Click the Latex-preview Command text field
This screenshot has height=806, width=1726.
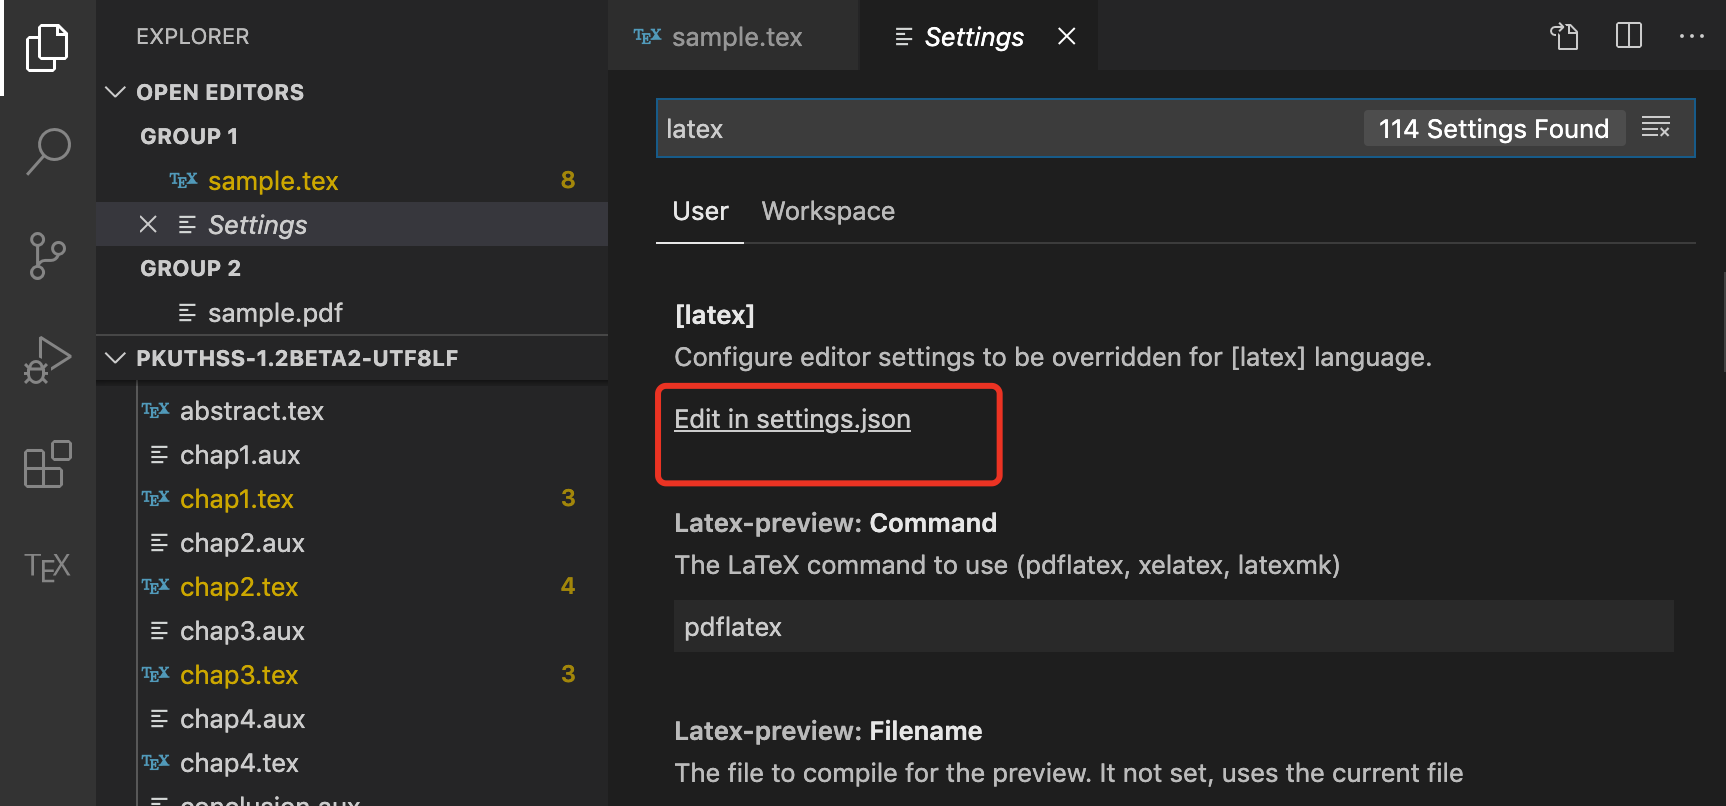click(x=1173, y=627)
